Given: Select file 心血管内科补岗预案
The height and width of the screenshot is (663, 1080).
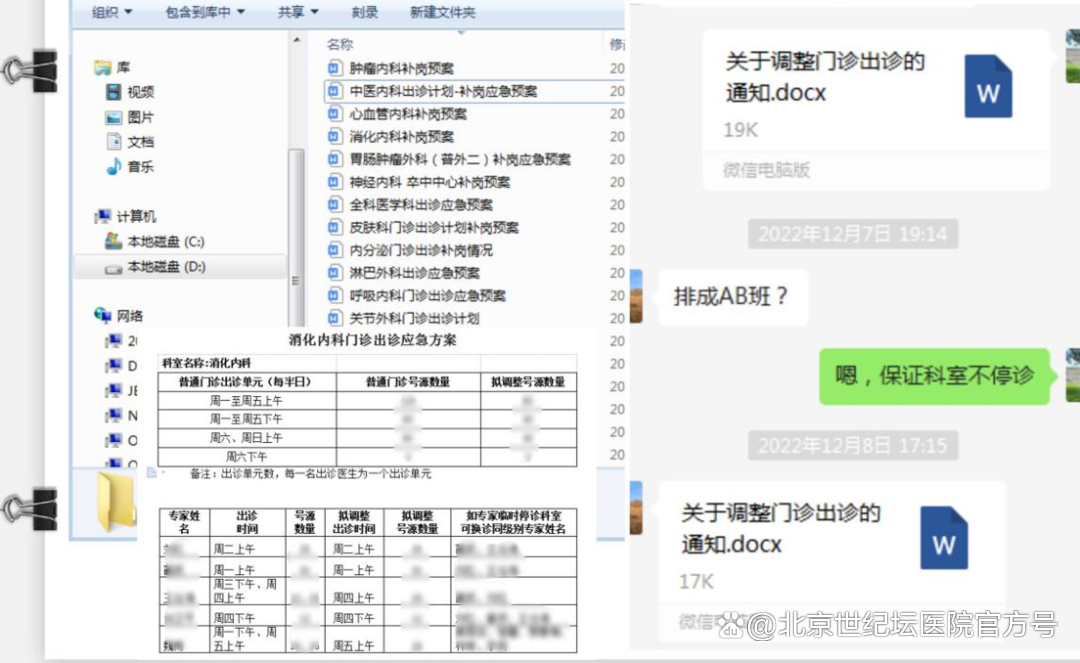Looking at the screenshot, I should click(x=407, y=114).
